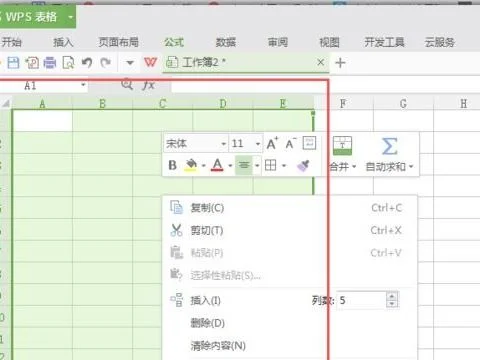Click the Print icon
Screen dimensions: 480x360
click(x=50, y=63)
